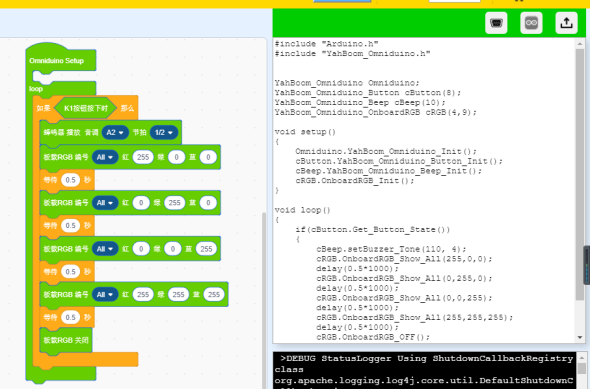The height and width of the screenshot is (389, 591).
Task: Open All dropdown in red 255 RGB block
Action: coord(105,157)
